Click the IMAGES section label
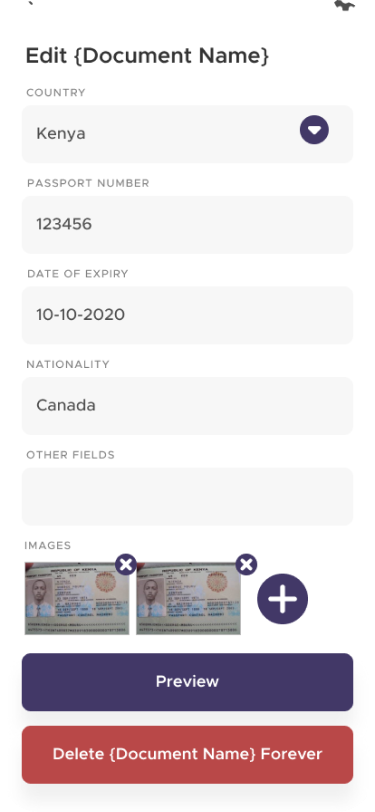The image size is (375, 812). pyautogui.click(x=48, y=545)
